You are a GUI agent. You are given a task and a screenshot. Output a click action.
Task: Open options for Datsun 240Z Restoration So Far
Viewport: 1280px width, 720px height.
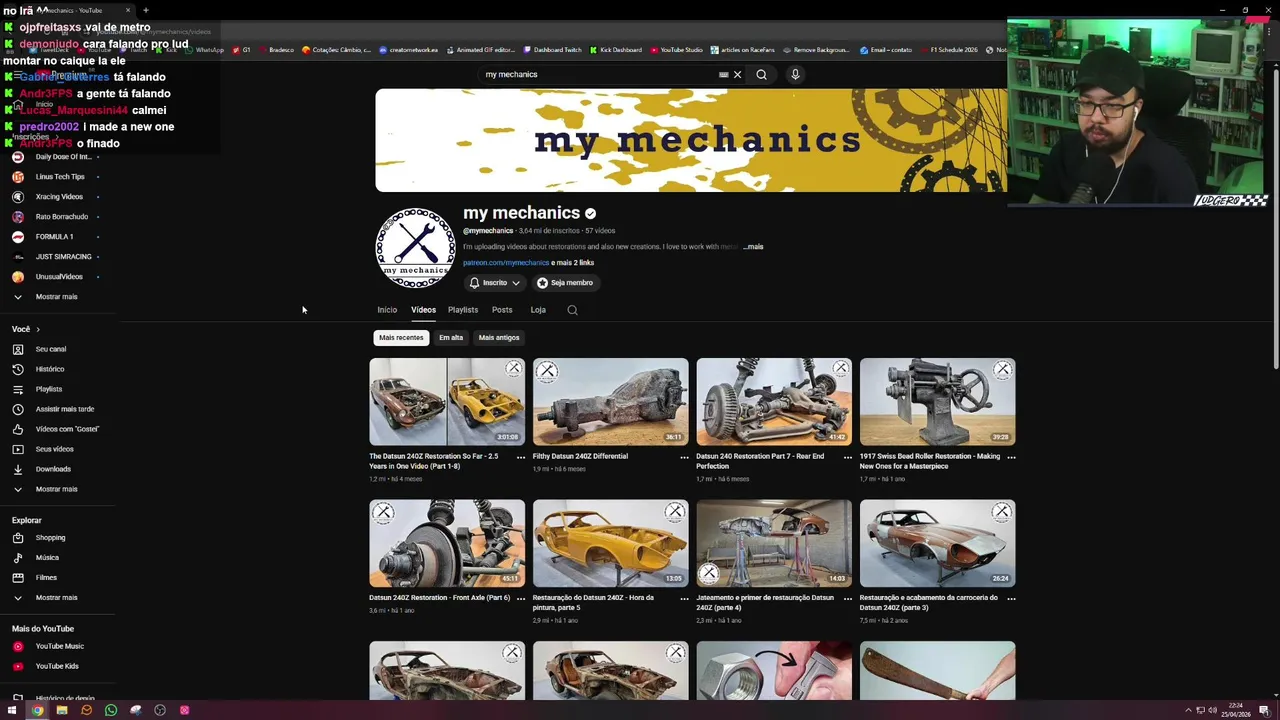coord(521,457)
